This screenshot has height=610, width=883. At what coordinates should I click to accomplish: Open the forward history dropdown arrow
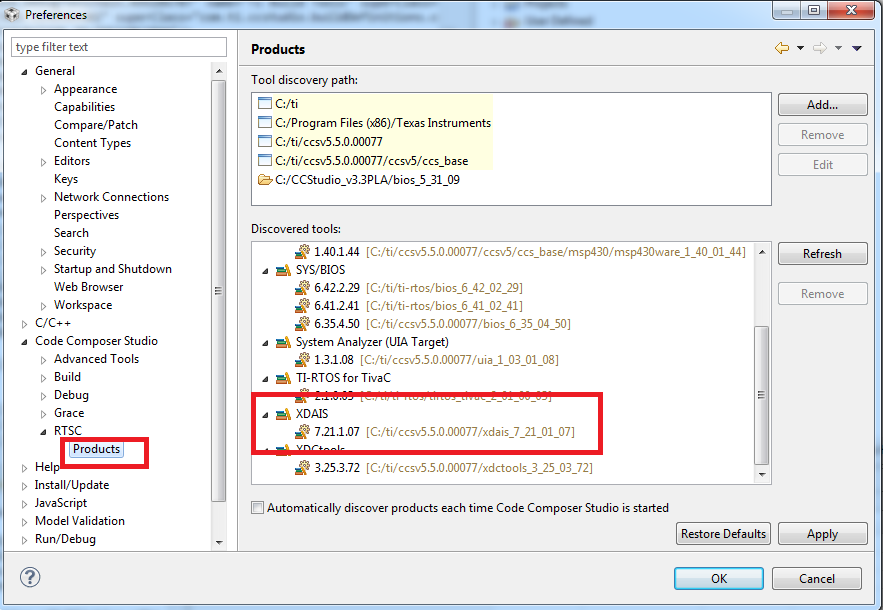(x=838, y=48)
